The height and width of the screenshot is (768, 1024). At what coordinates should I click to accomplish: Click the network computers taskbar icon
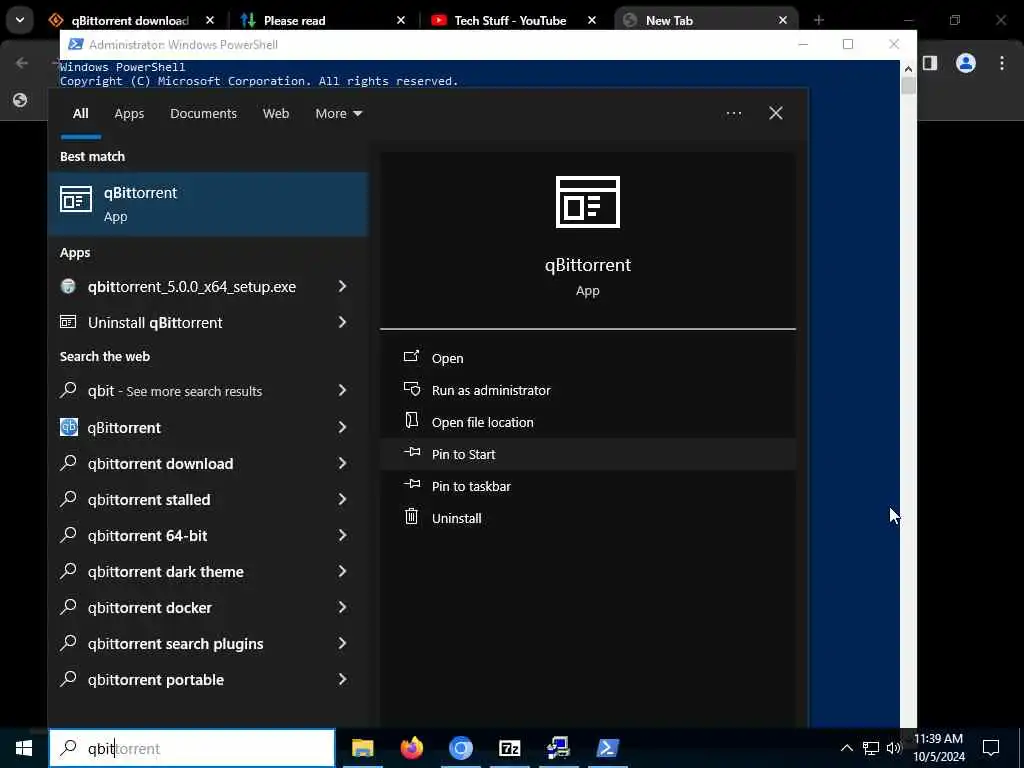point(558,748)
